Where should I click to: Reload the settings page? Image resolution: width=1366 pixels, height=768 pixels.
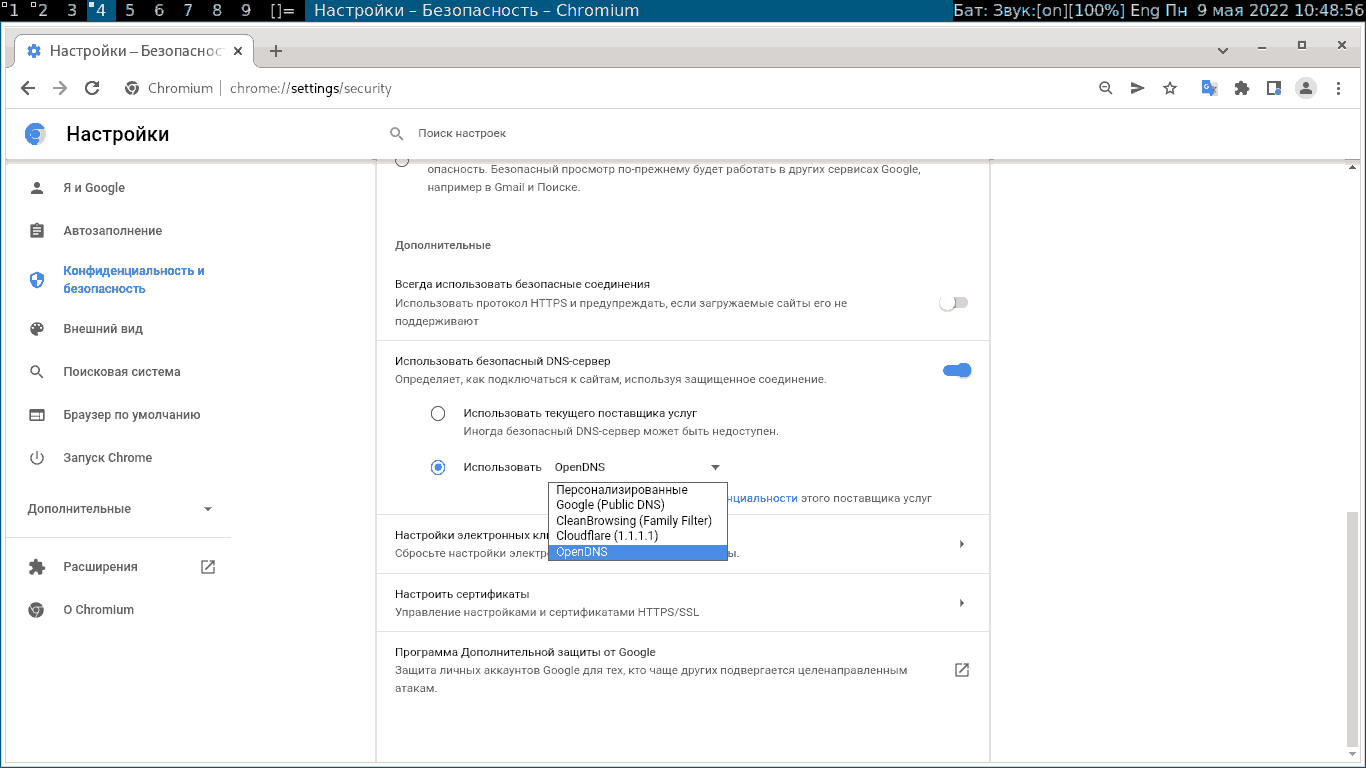[x=92, y=88]
